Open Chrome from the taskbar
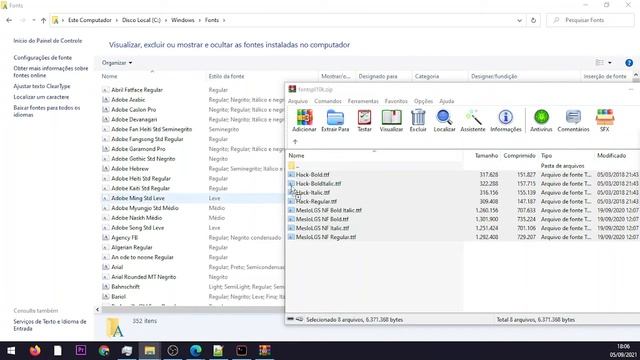 (x=104, y=351)
